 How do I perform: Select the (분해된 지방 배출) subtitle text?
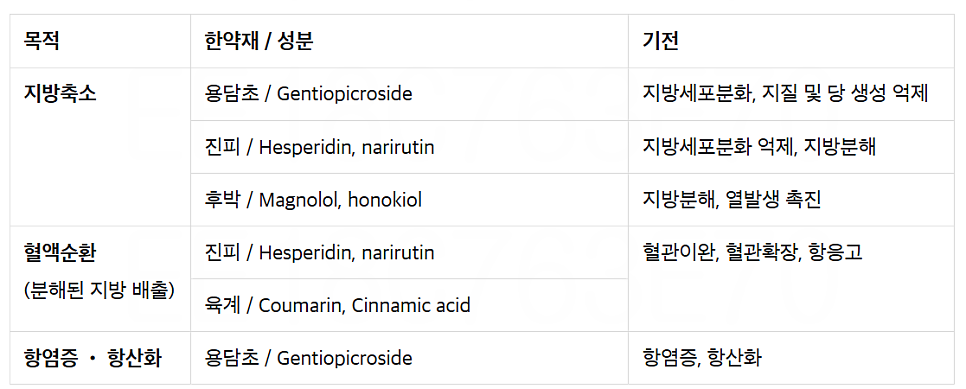[99, 290]
